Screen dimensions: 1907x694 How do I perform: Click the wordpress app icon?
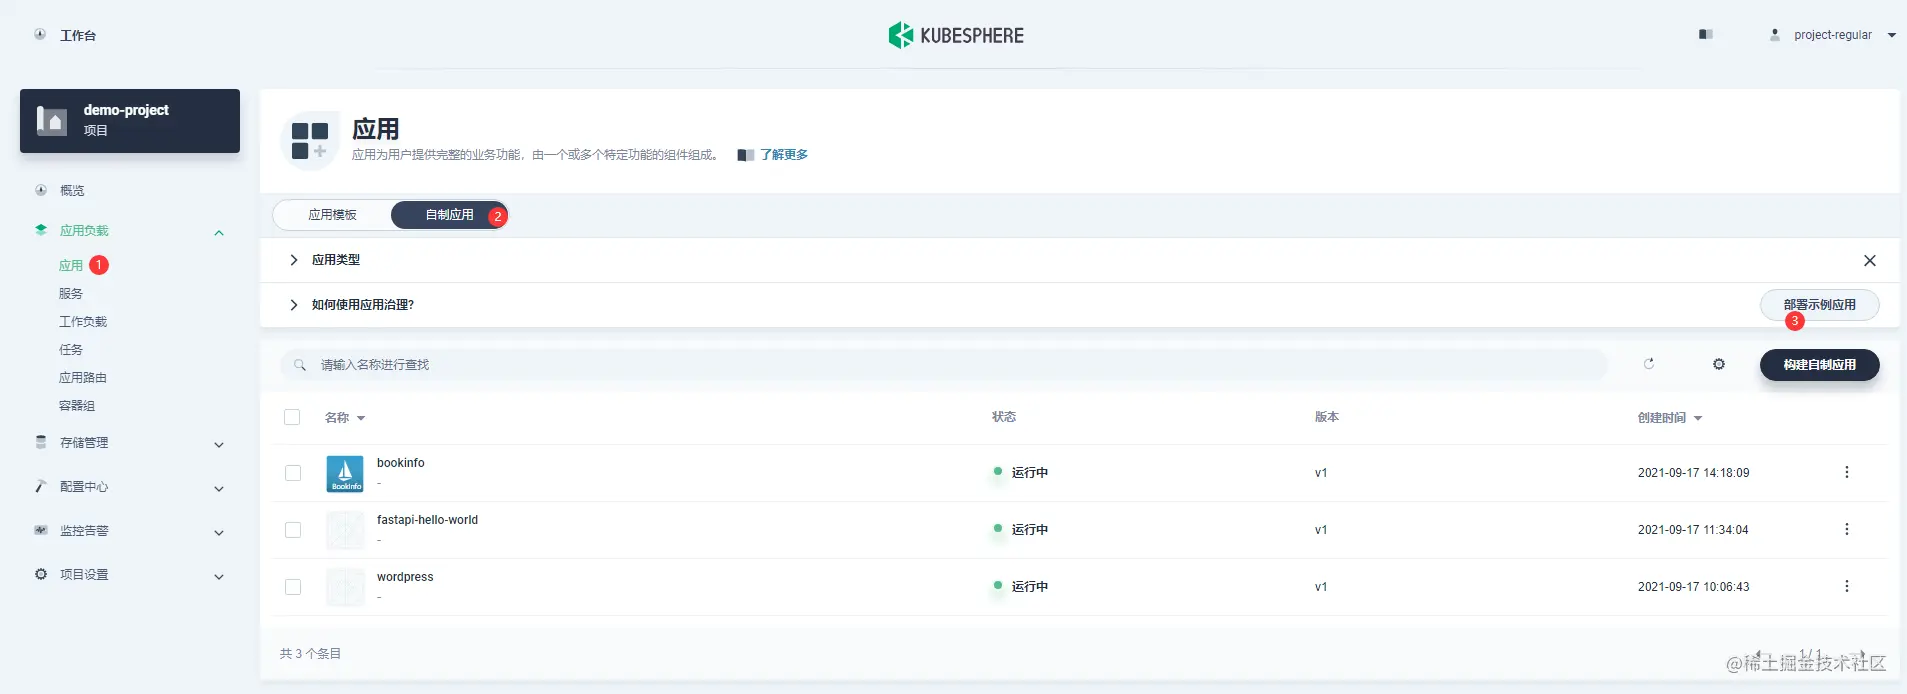coord(345,587)
